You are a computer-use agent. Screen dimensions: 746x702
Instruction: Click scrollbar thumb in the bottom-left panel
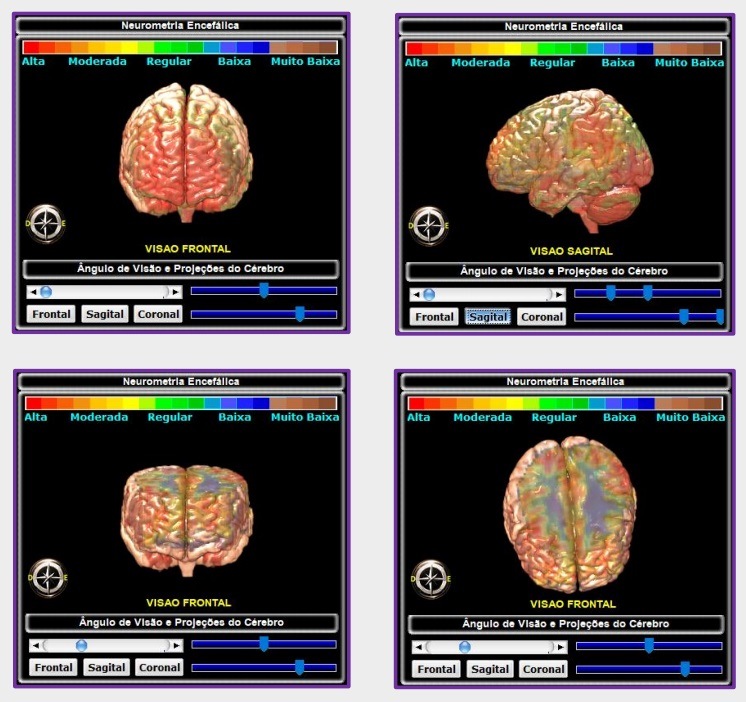81,646
